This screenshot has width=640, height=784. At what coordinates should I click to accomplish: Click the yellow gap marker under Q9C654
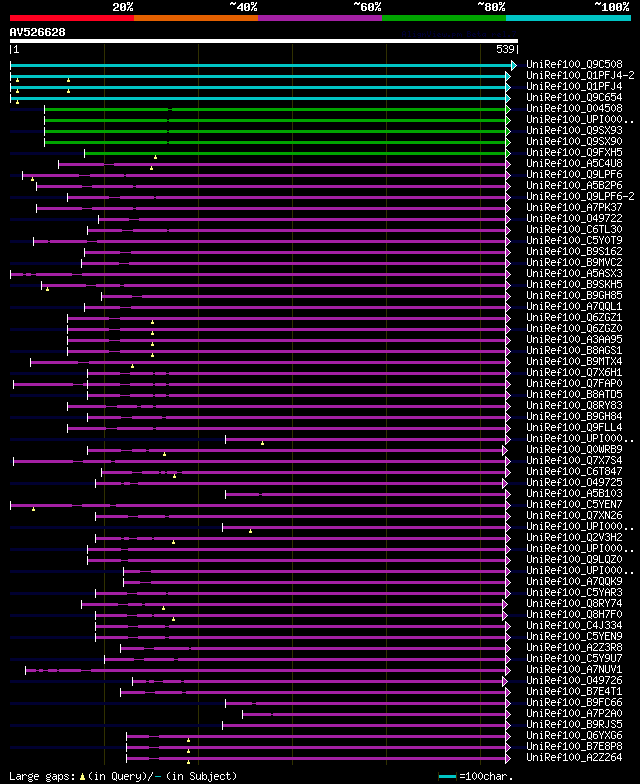(18, 102)
